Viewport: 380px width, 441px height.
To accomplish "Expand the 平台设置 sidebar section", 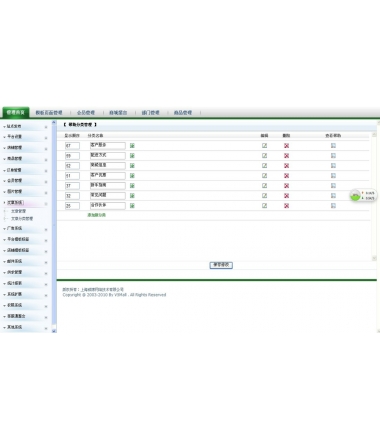I will pos(25,137).
